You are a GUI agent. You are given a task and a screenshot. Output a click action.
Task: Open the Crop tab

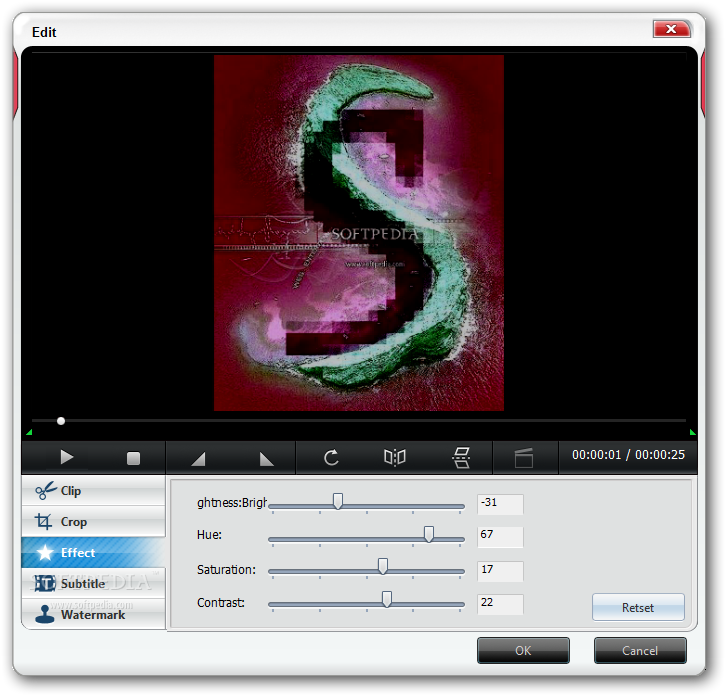[x=93, y=522]
